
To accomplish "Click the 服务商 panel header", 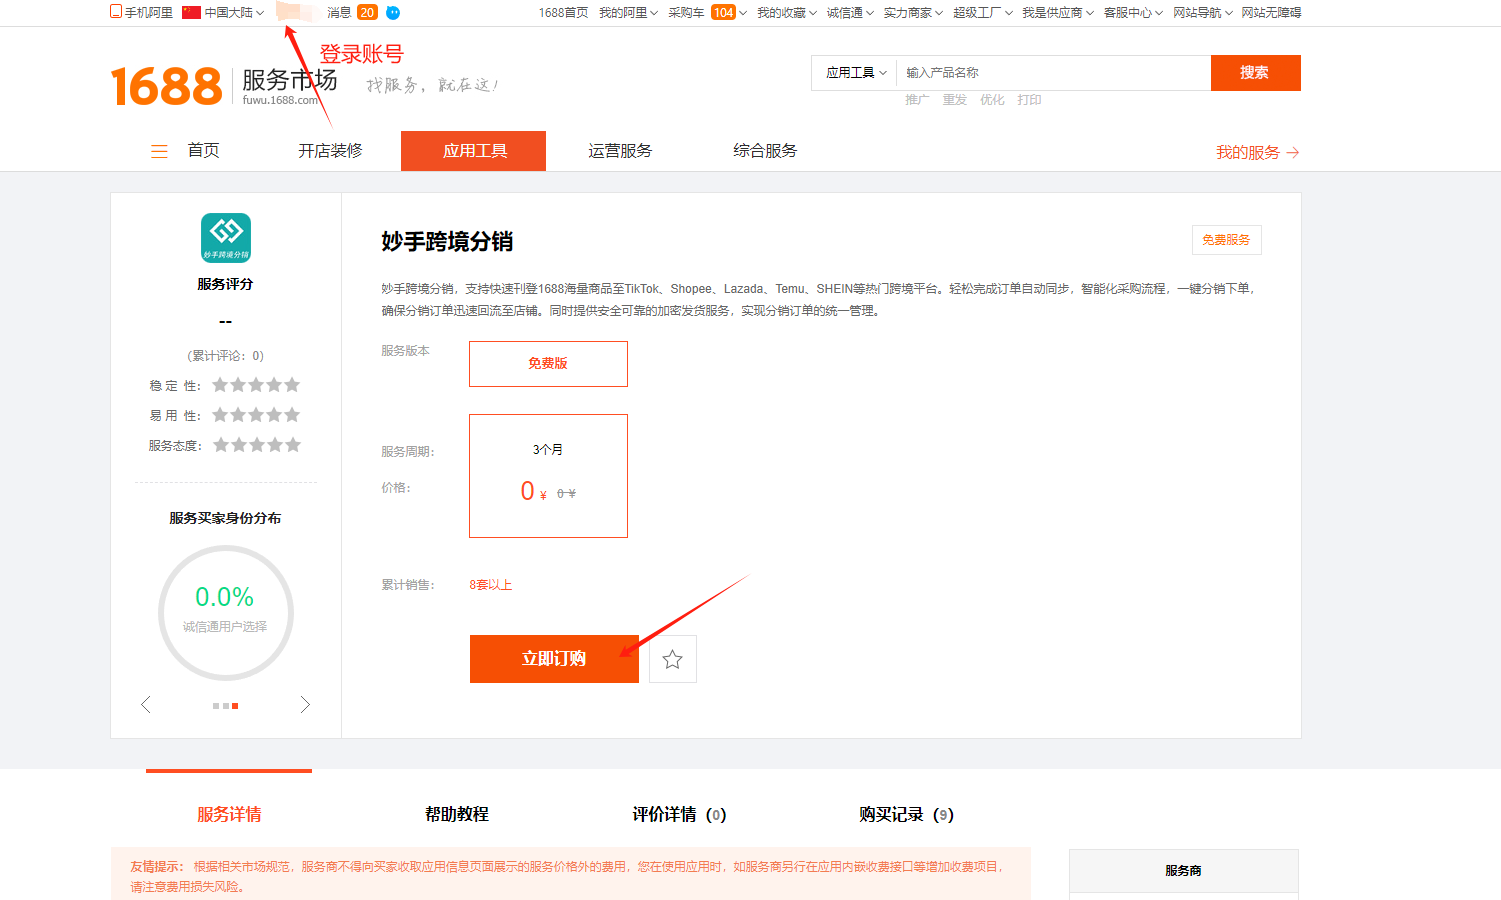I will click(x=1184, y=871).
